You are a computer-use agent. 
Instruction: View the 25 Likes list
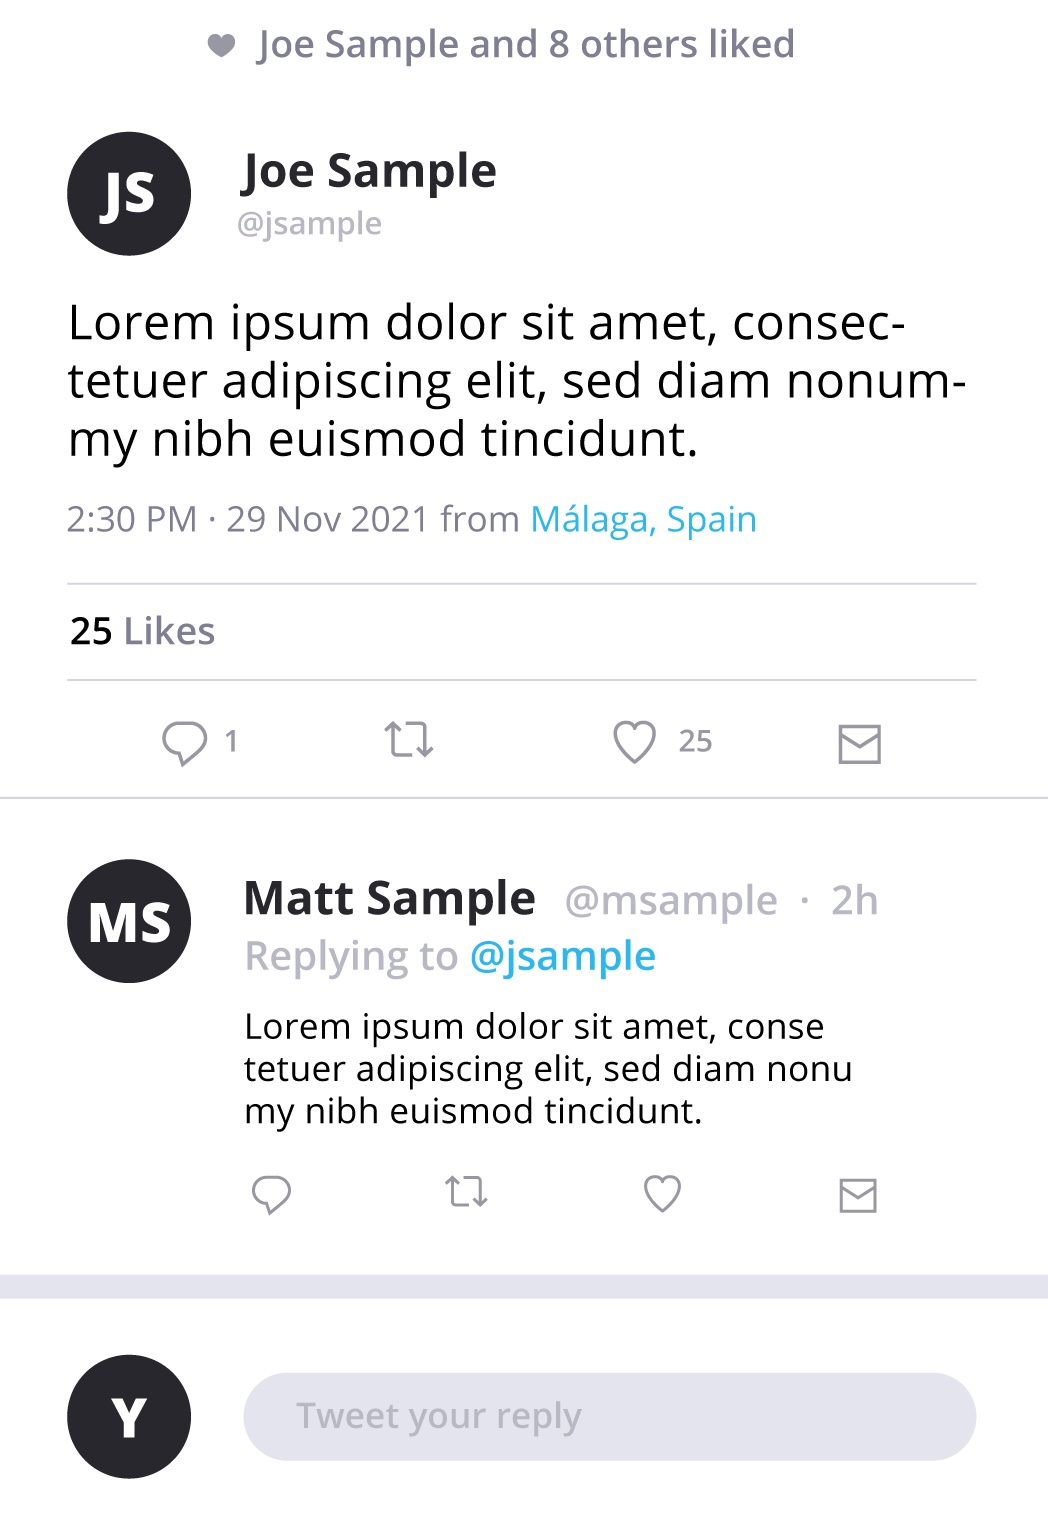click(143, 632)
